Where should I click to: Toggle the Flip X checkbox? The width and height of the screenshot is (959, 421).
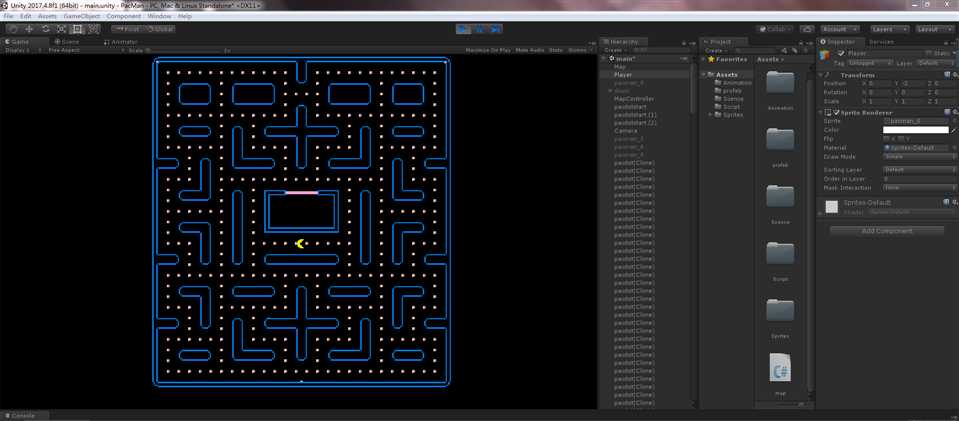tap(886, 139)
